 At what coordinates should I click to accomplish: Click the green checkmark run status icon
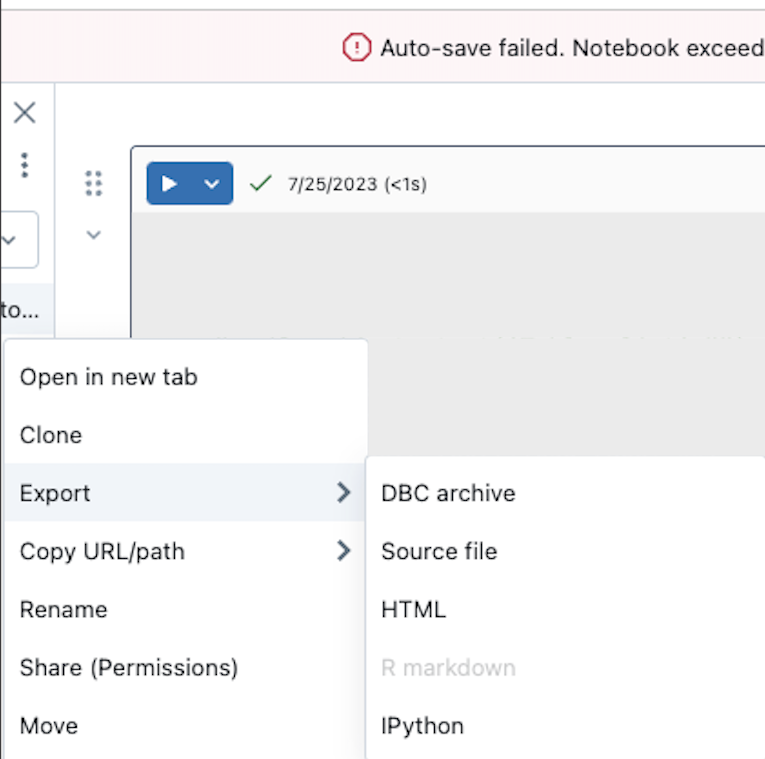pyautogui.click(x=261, y=183)
